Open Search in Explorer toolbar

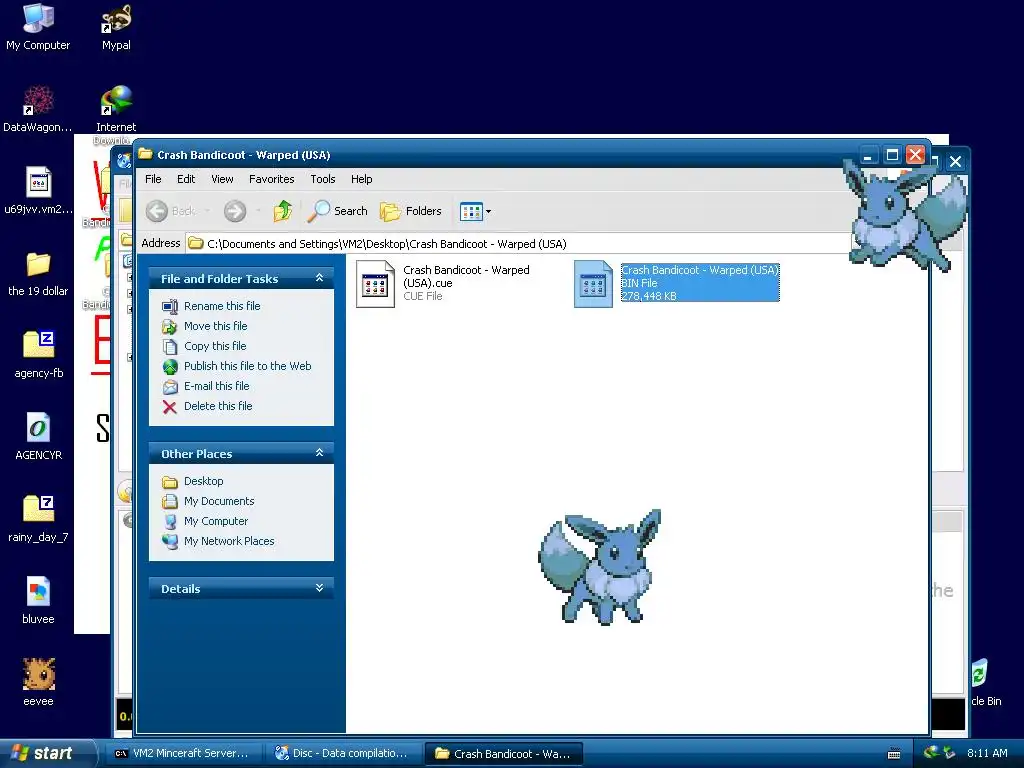pyautogui.click(x=338, y=211)
